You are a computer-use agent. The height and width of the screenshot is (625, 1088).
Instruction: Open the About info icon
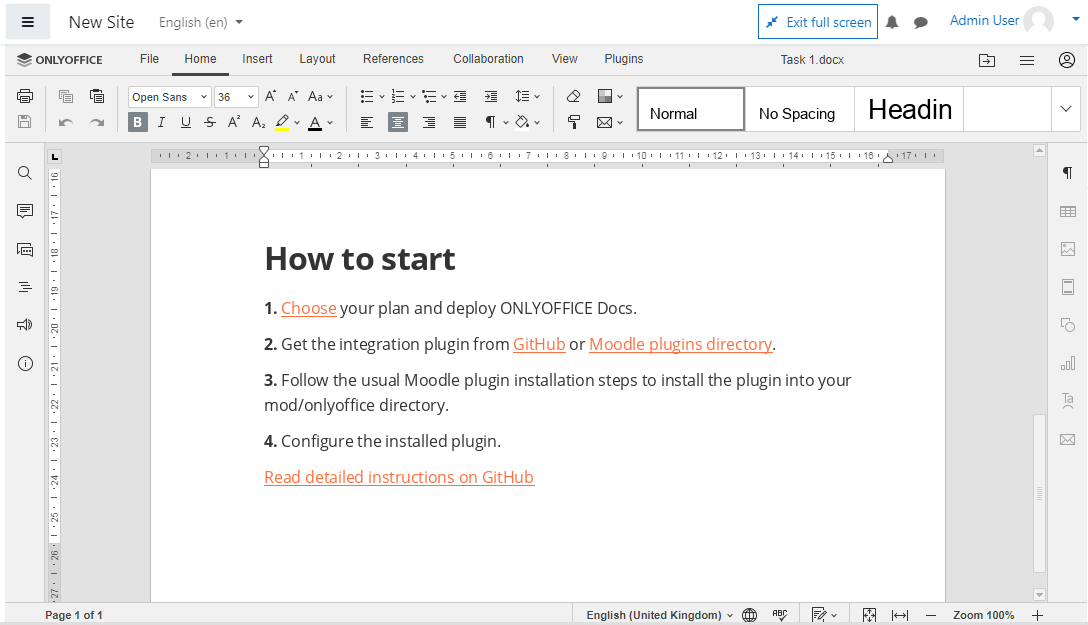pyautogui.click(x=25, y=363)
